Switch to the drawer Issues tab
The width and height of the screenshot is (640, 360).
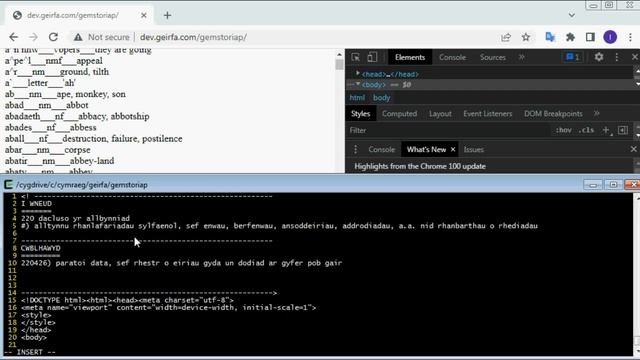tap(473, 149)
